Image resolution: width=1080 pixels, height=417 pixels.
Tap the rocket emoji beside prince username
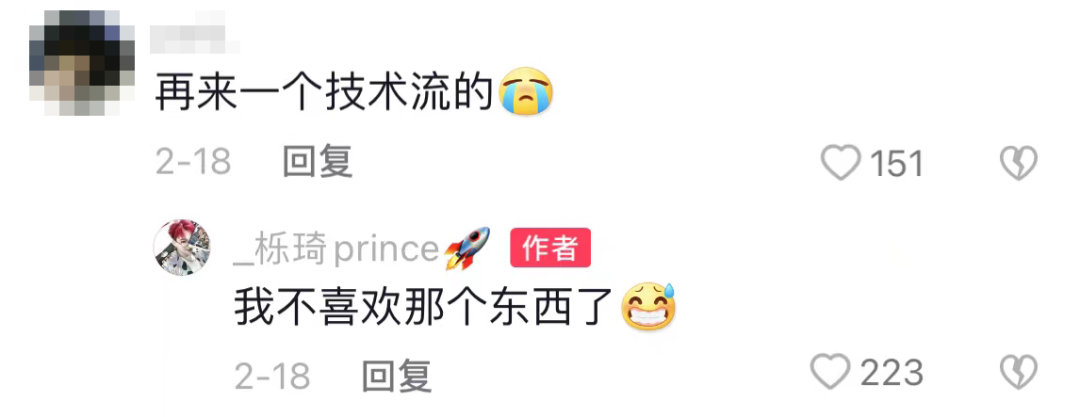(467, 248)
